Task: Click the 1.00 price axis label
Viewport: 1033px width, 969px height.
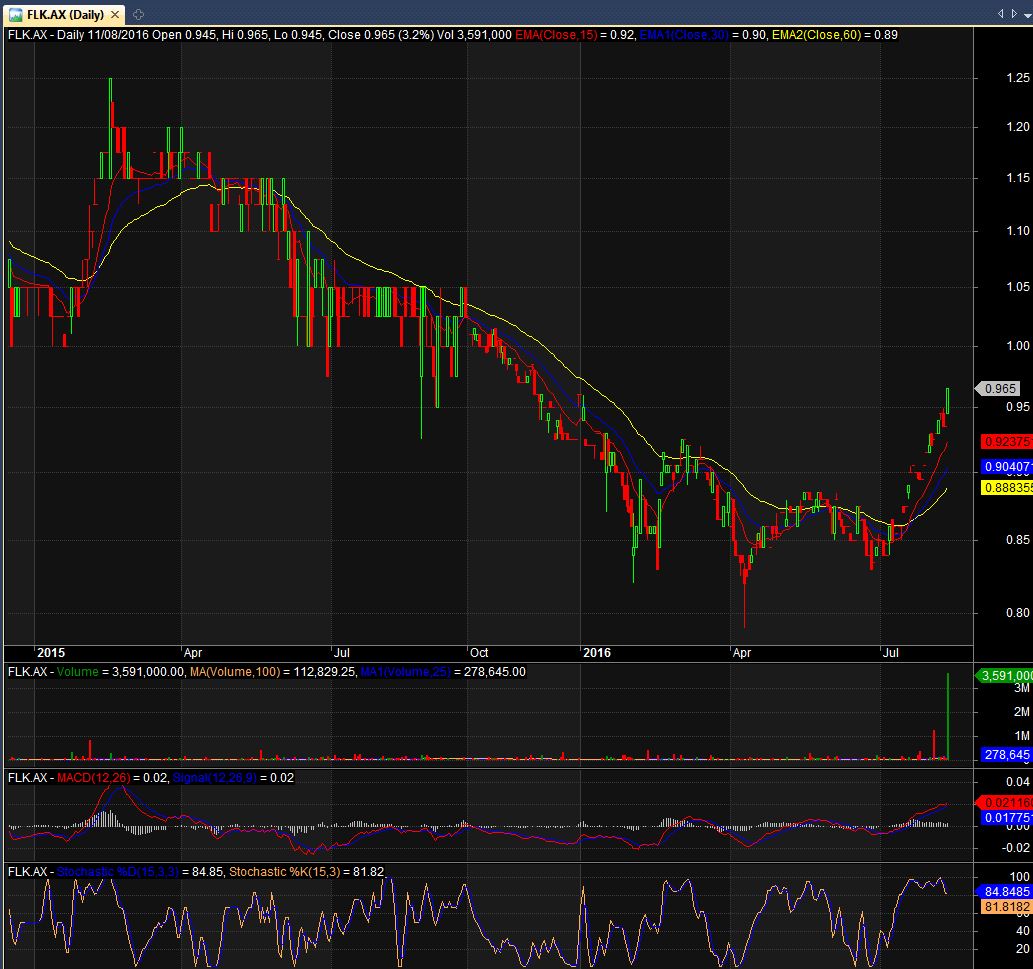Action: pos(1018,346)
